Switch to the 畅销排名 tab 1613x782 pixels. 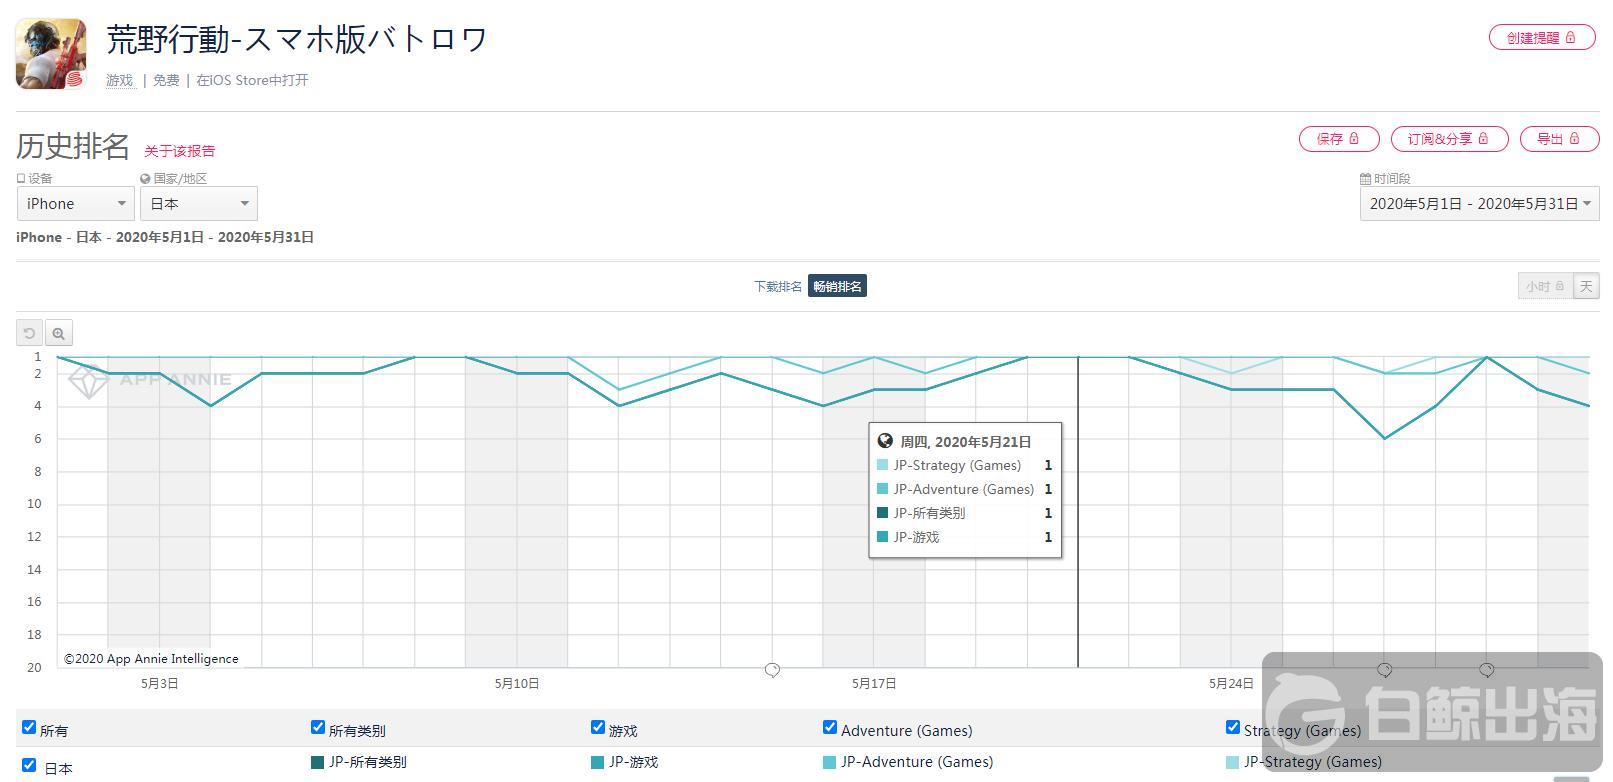point(837,287)
